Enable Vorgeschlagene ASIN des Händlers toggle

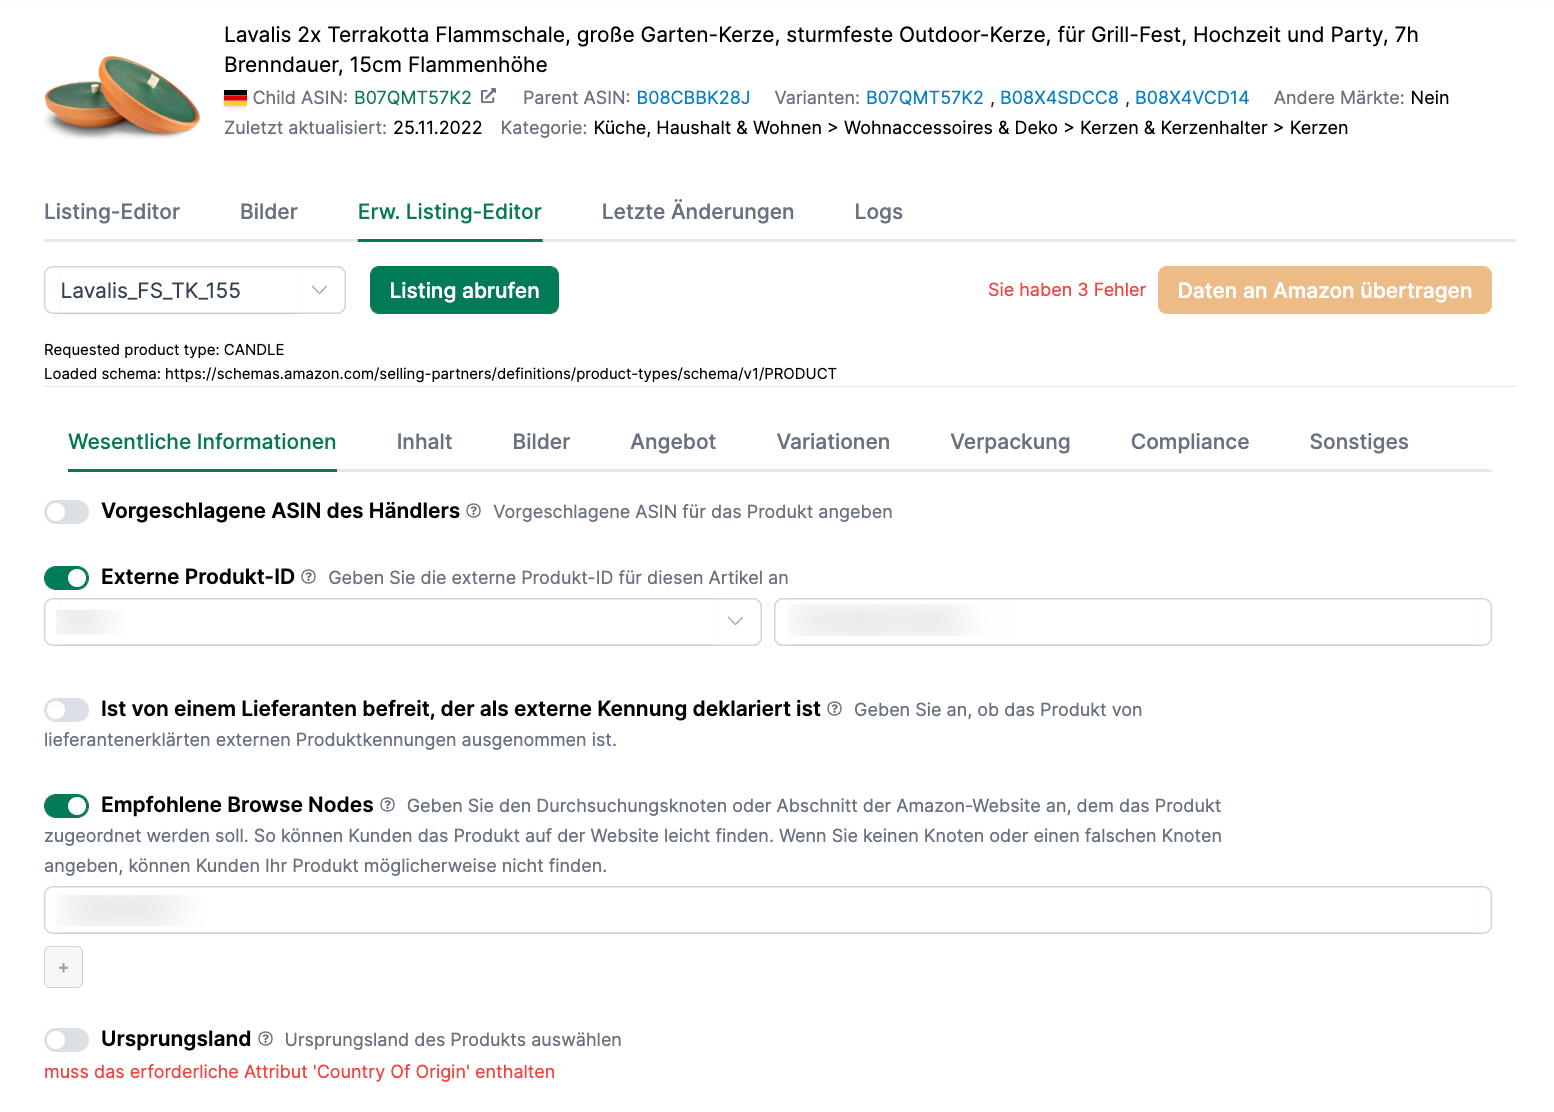(x=66, y=512)
